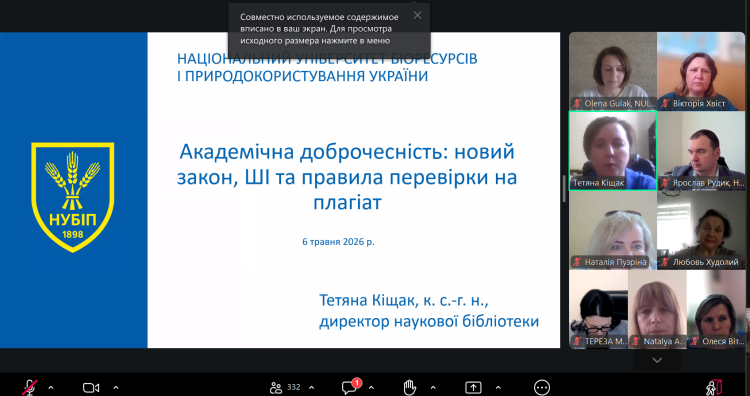The height and width of the screenshot is (396, 750).
Task: Select Тетяна Кіщак video tile
Action: click(x=613, y=151)
